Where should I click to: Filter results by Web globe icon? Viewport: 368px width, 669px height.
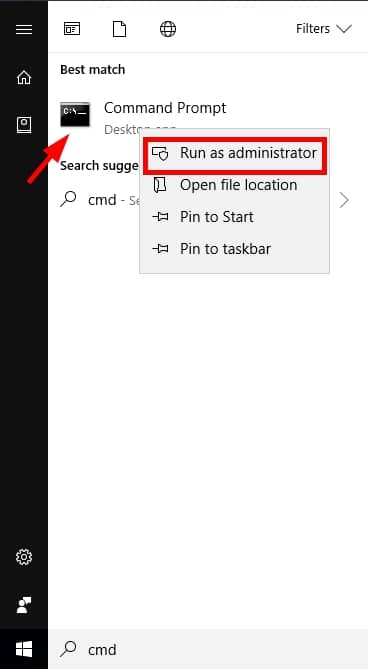(x=168, y=29)
